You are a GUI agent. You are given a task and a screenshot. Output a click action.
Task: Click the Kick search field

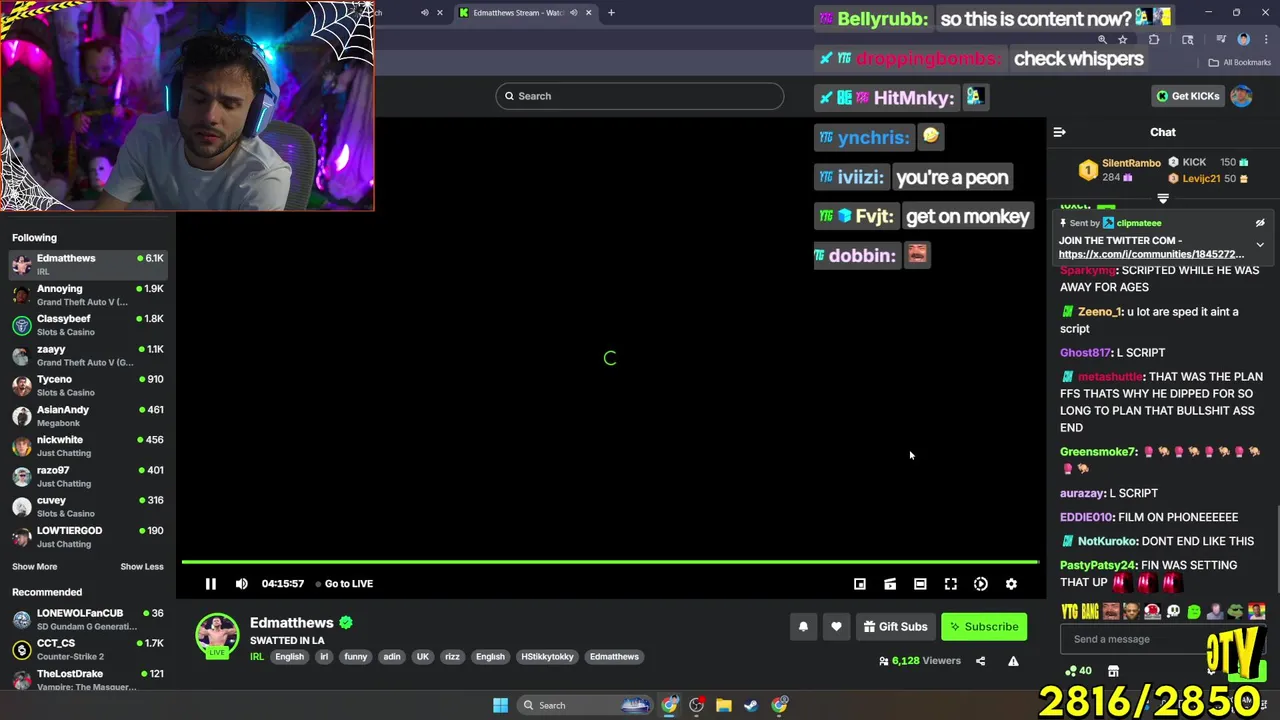click(x=640, y=96)
